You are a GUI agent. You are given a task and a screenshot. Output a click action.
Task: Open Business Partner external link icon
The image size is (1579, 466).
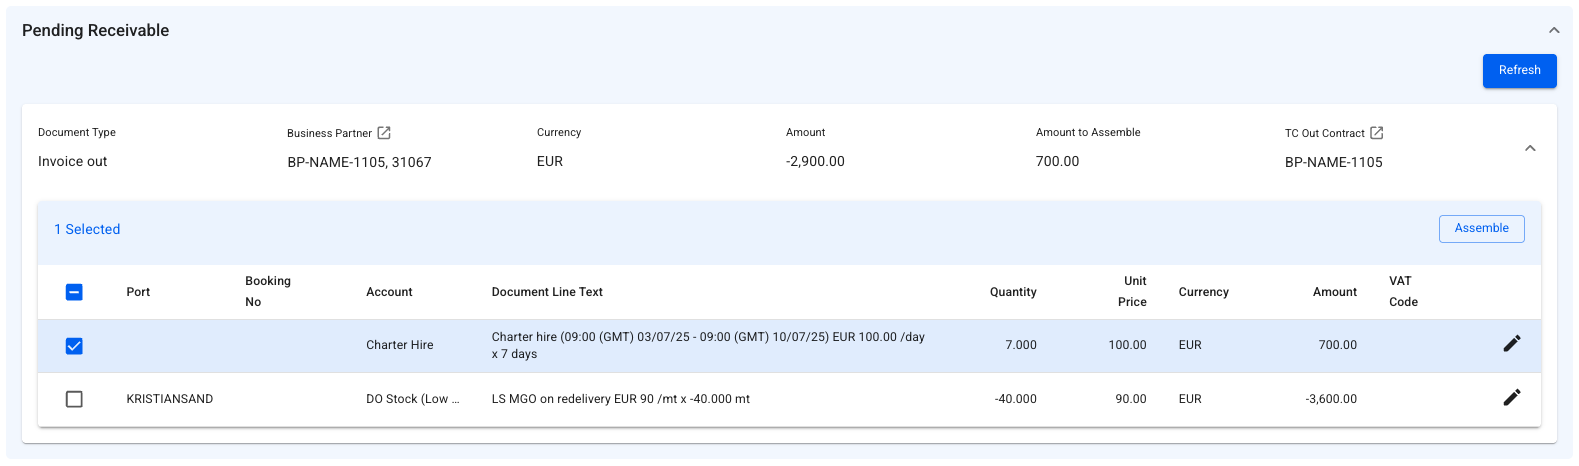(384, 133)
